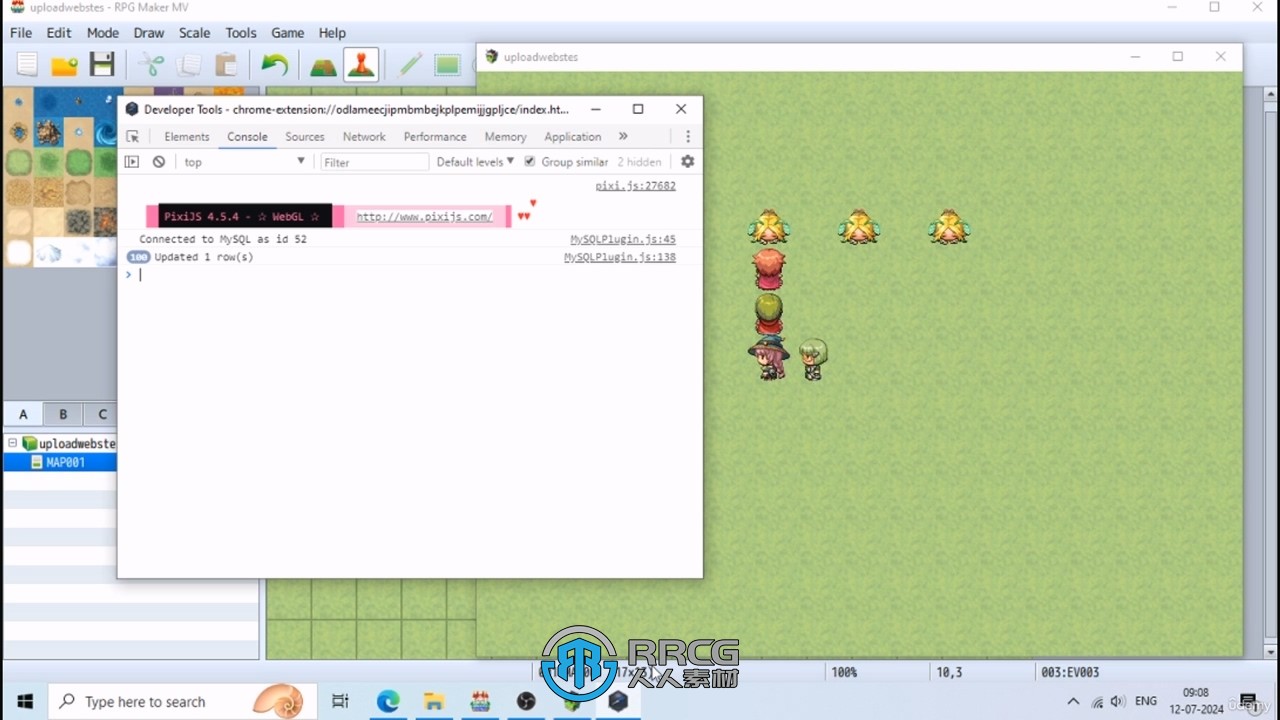The height and width of the screenshot is (720, 1280).
Task: Open File Explorer from taskbar
Action: pos(433,701)
